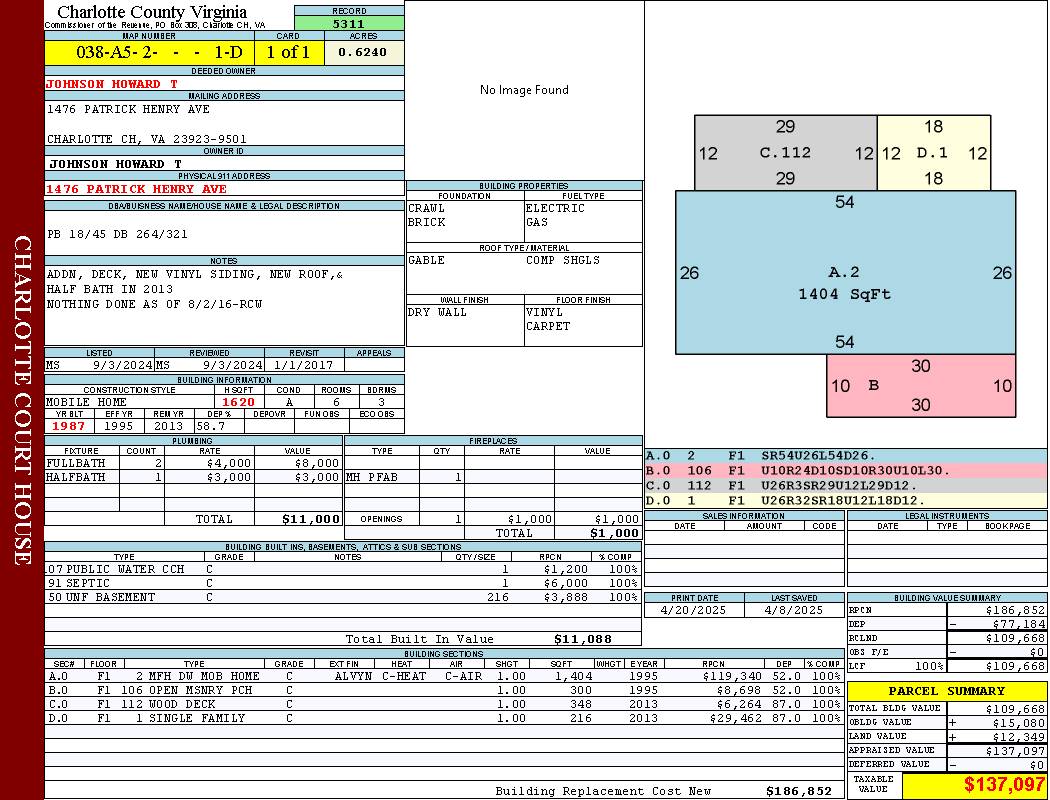The width and height of the screenshot is (1050, 800).
Task: Click the RPCN value $186,852 in value summary
Action: pyautogui.click(x=1015, y=611)
